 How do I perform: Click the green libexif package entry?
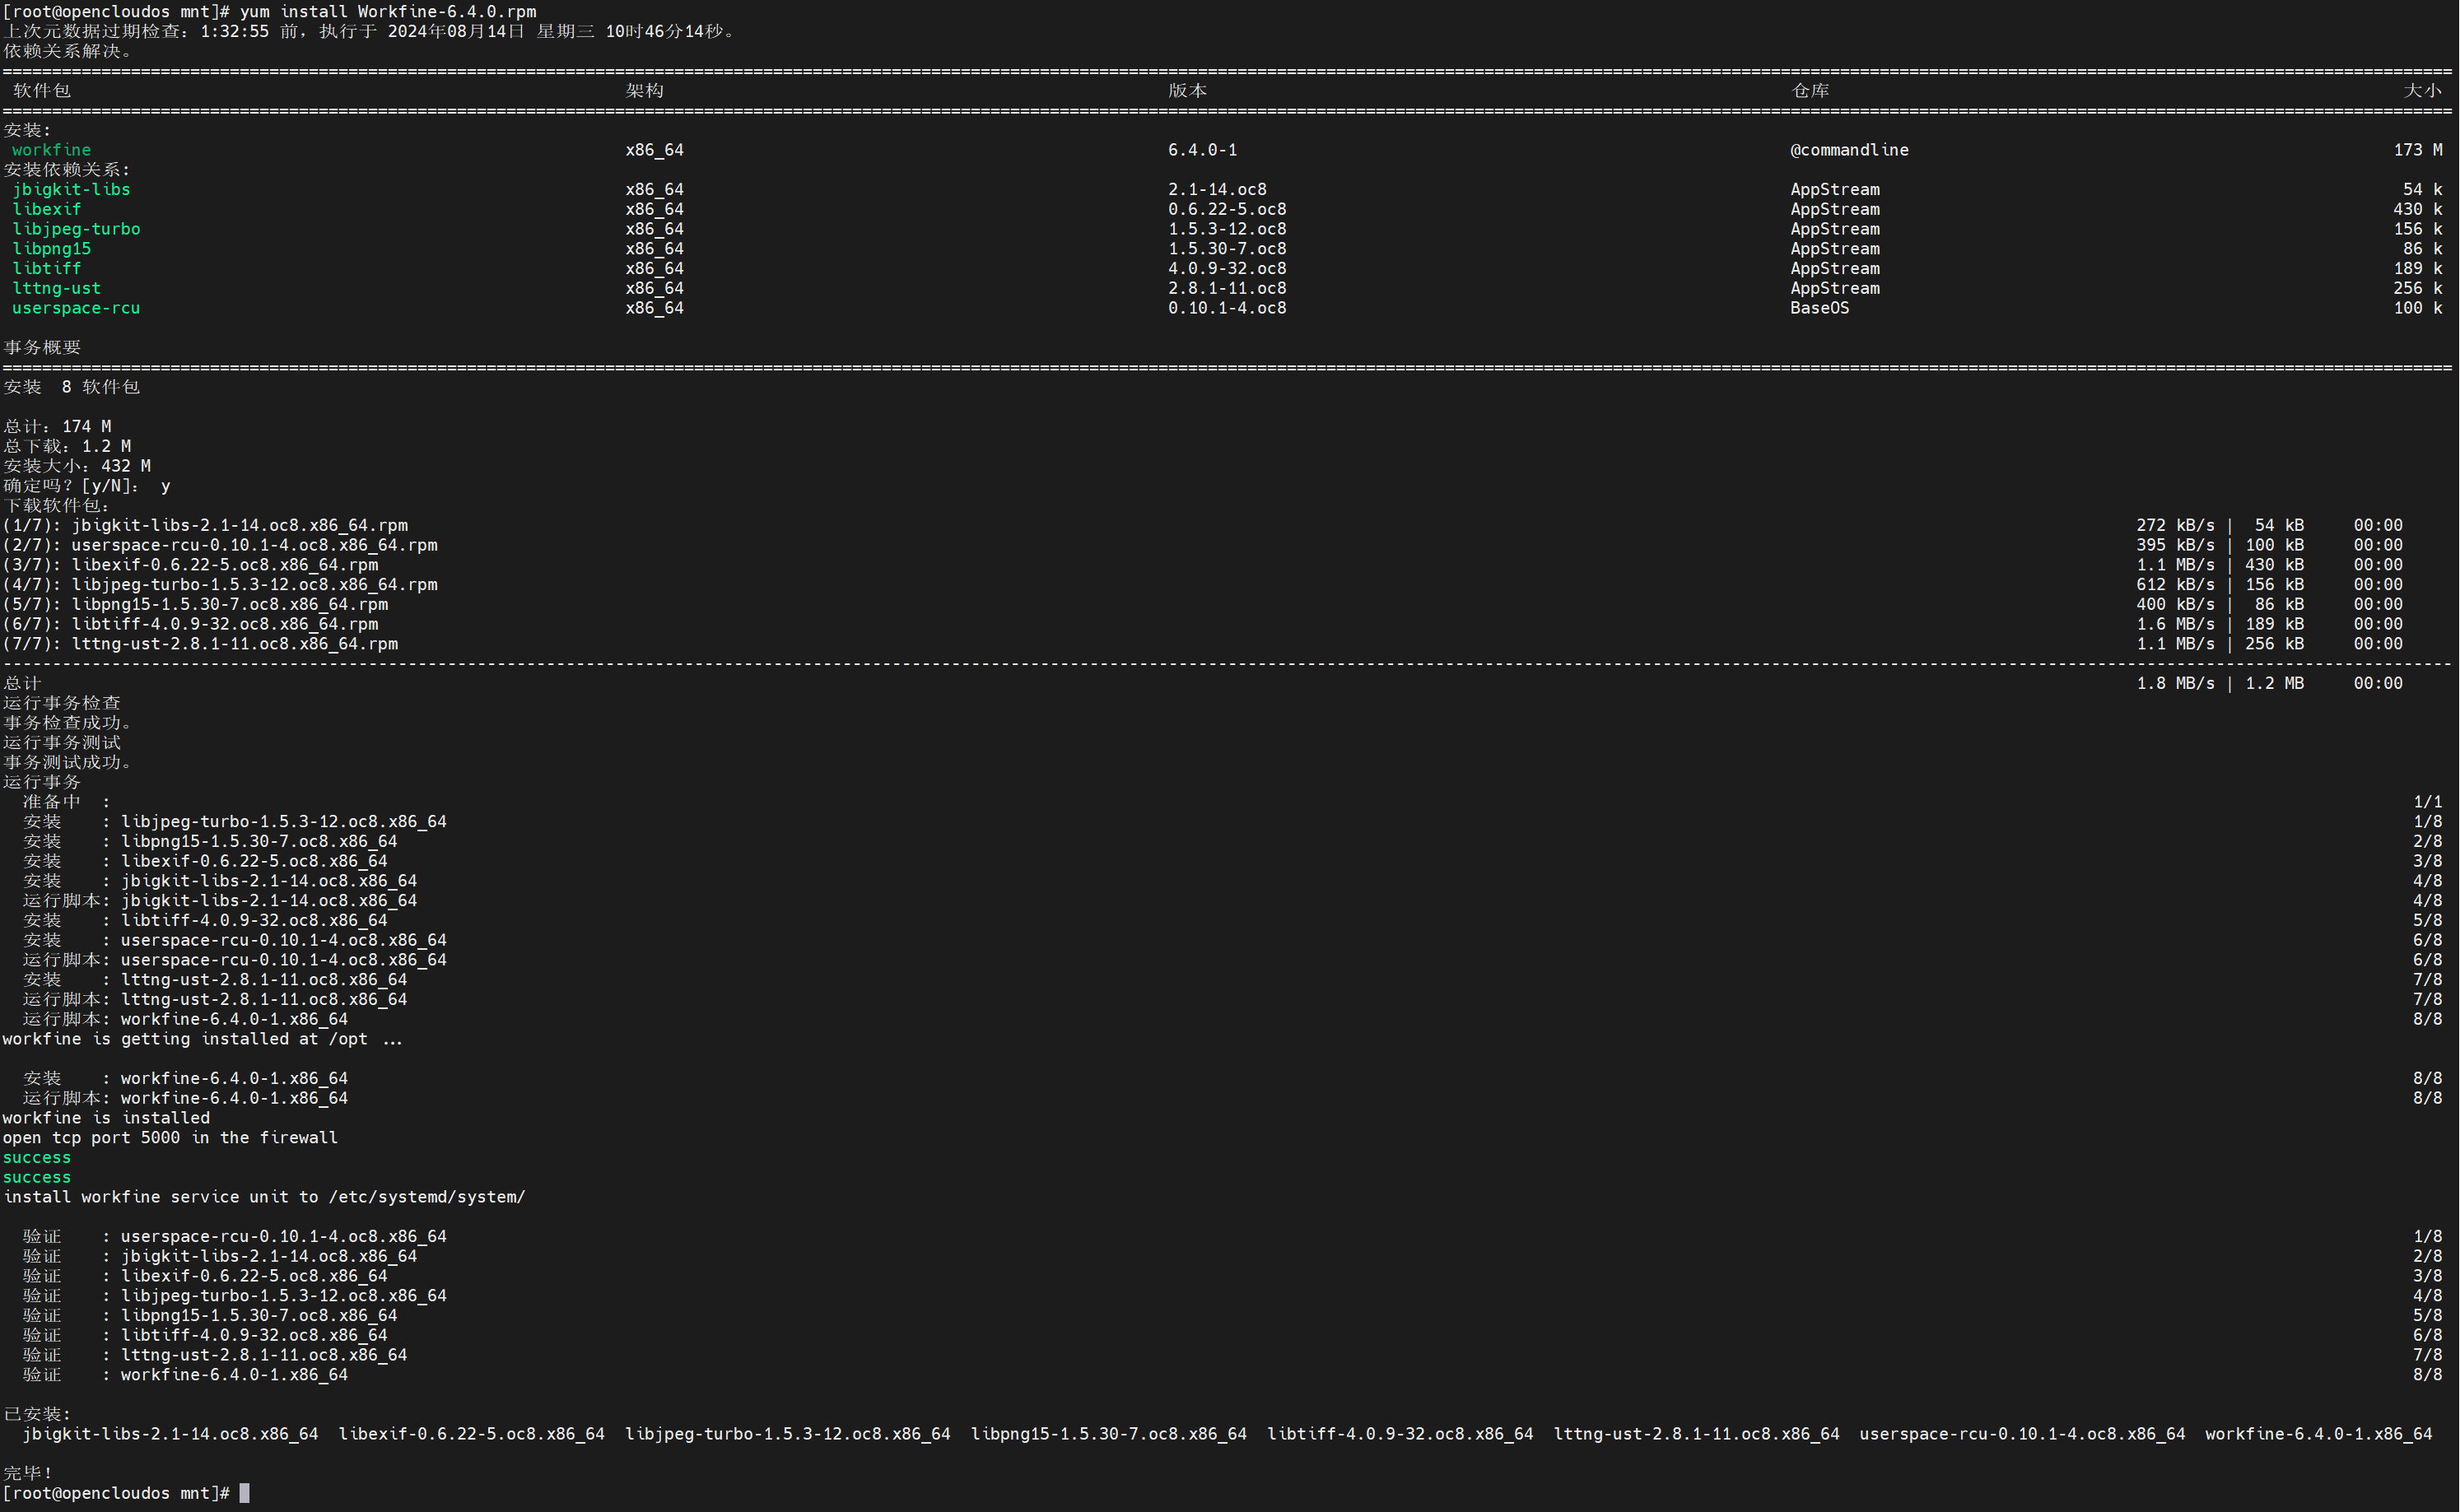[x=46, y=209]
